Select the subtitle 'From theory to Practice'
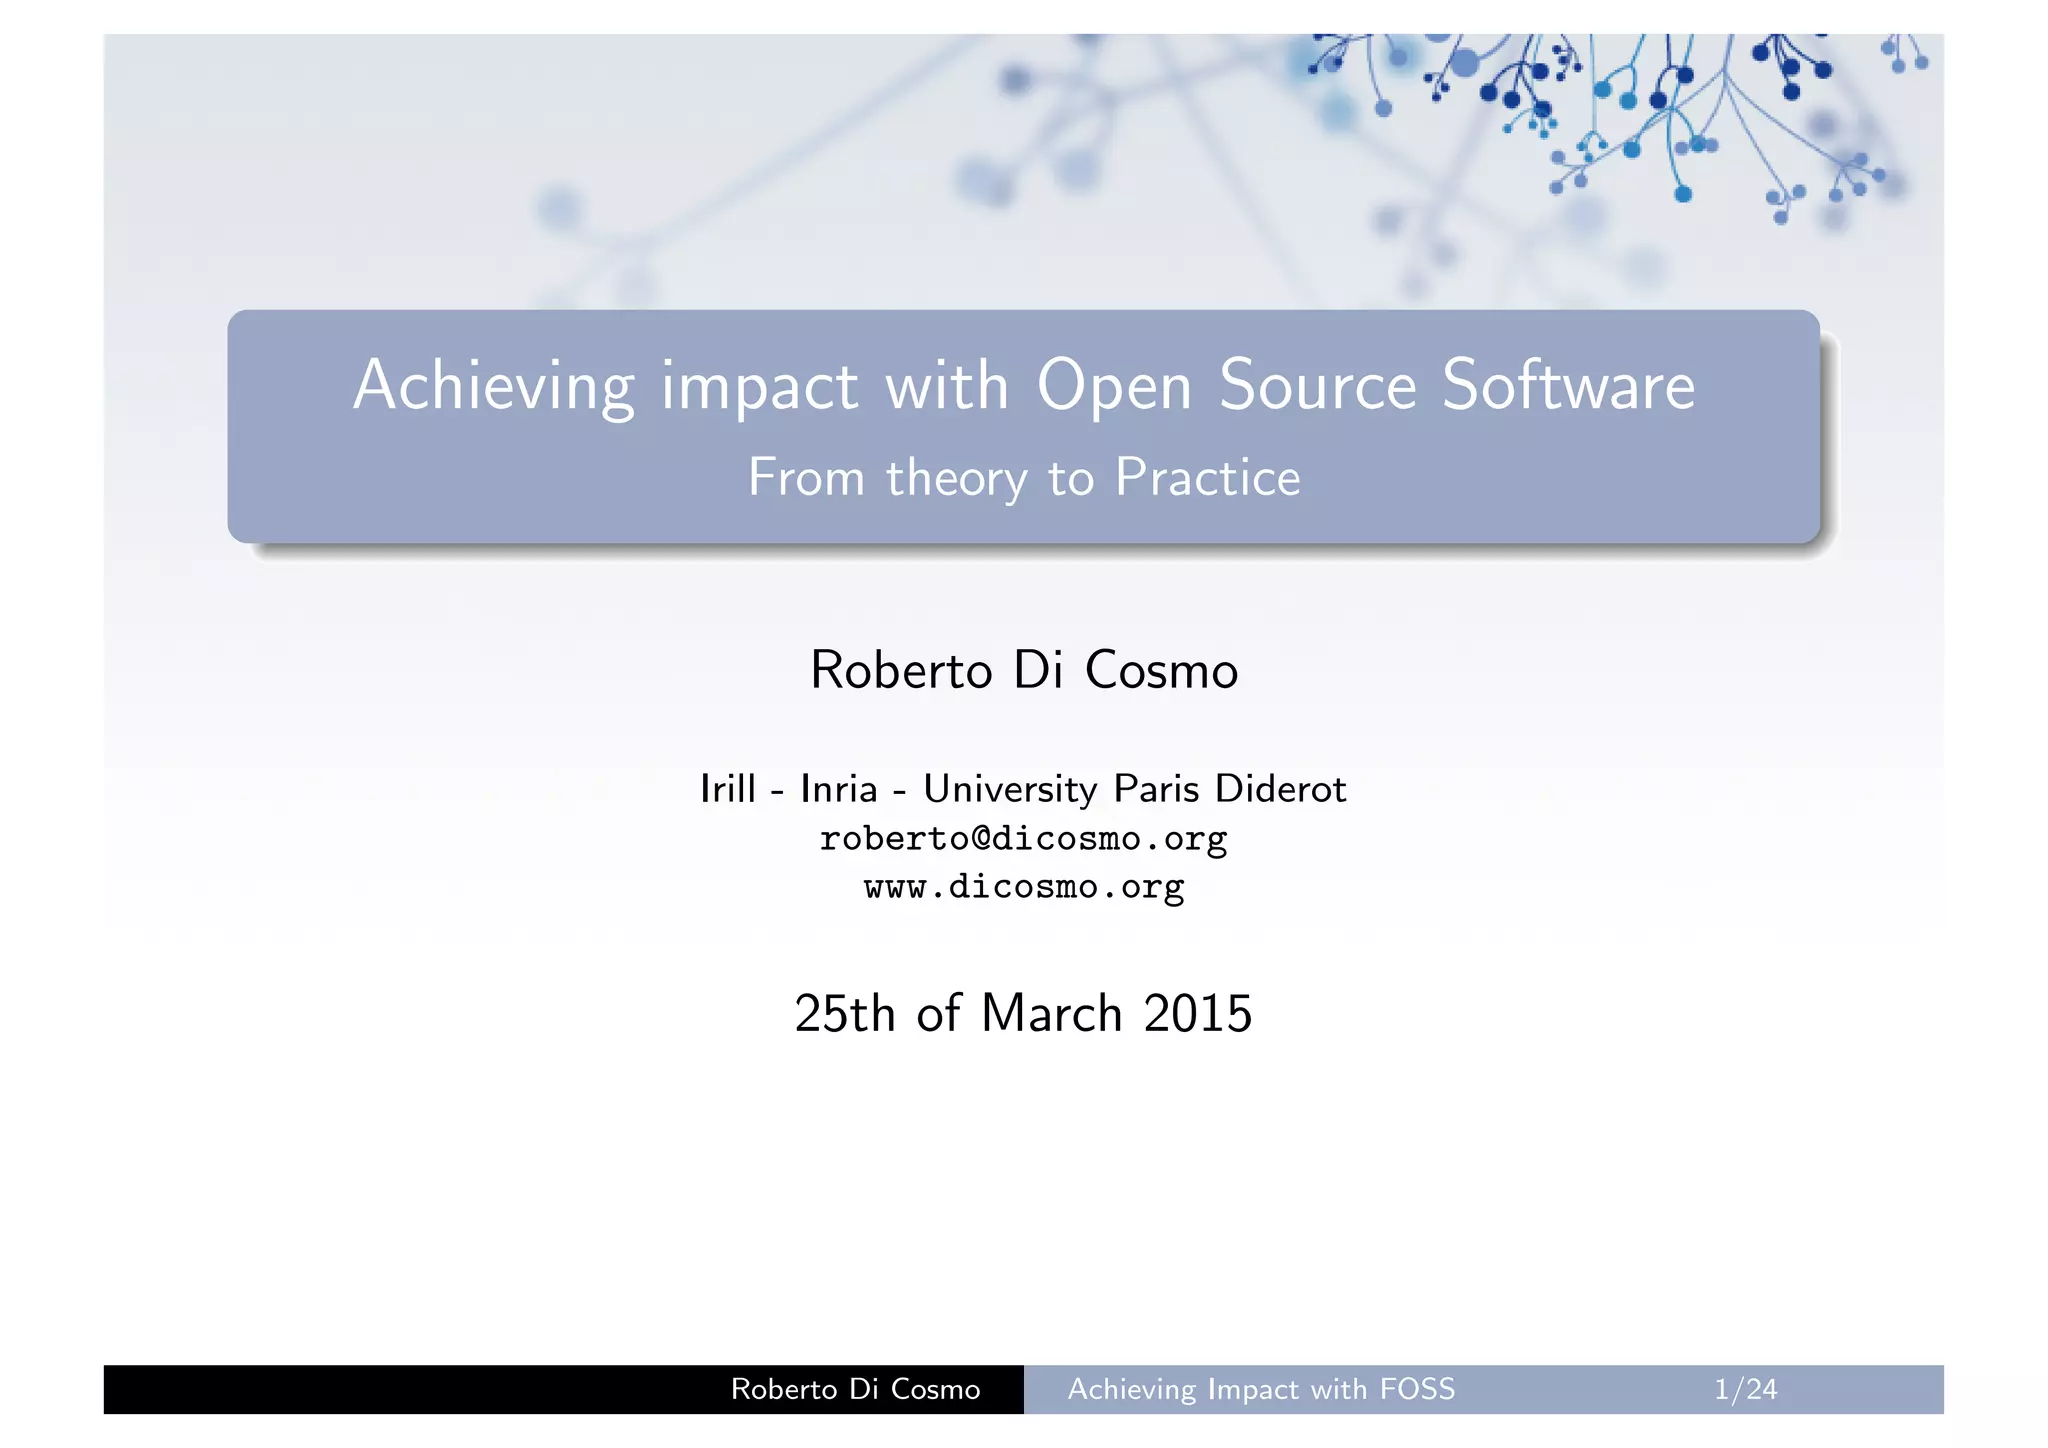Viewport: 2048px width, 1448px height. (1023, 477)
